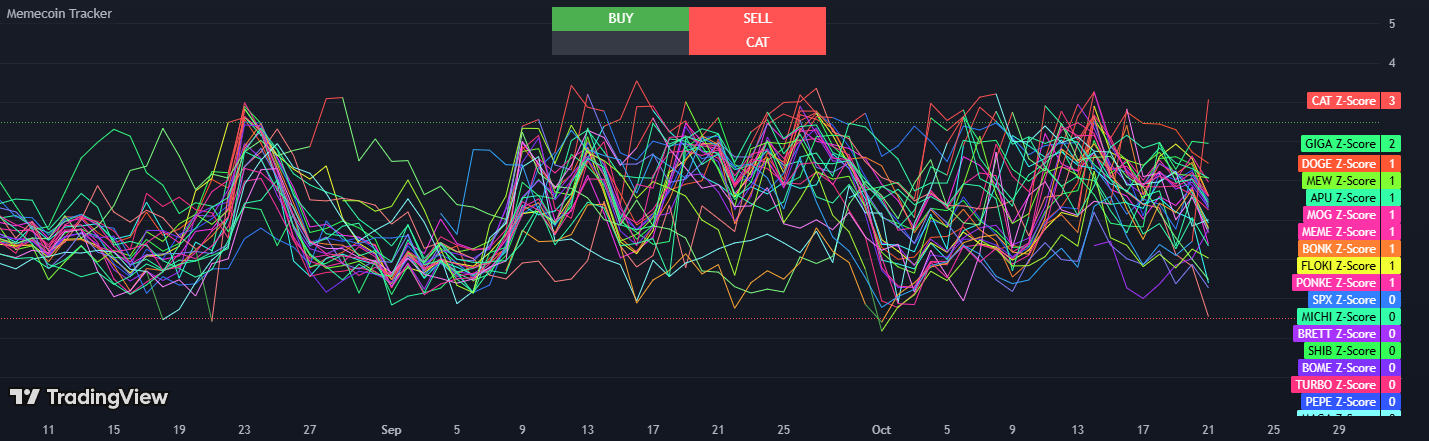This screenshot has width=1429, height=441.
Task: Click the 23 date label on the time axis
Action: pos(244,430)
